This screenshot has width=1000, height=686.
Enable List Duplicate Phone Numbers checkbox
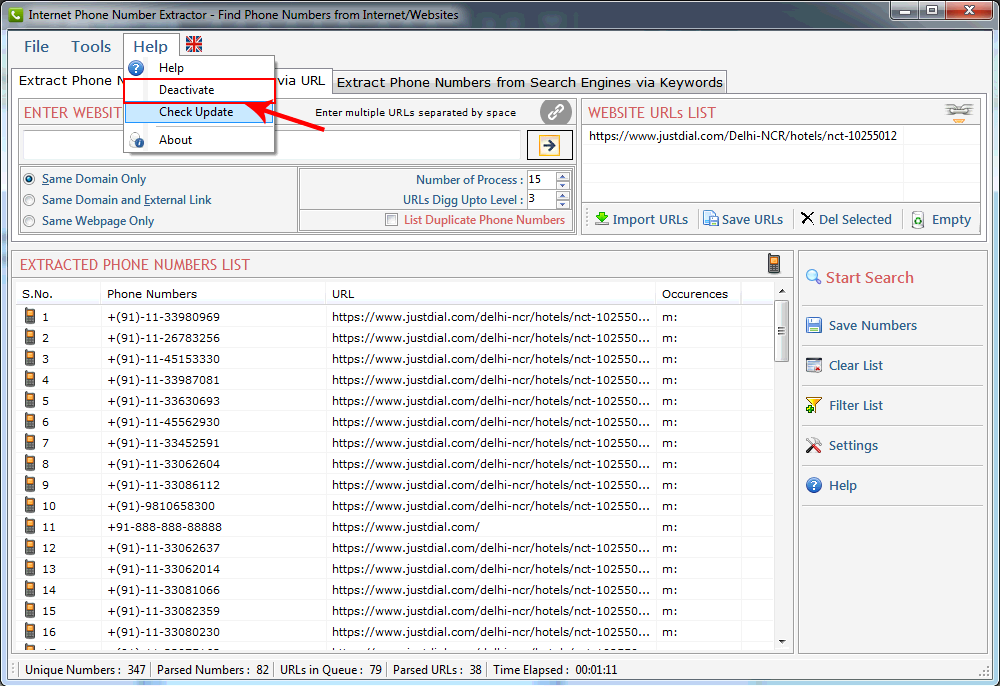pyautogui.click(x=392, y=220)
